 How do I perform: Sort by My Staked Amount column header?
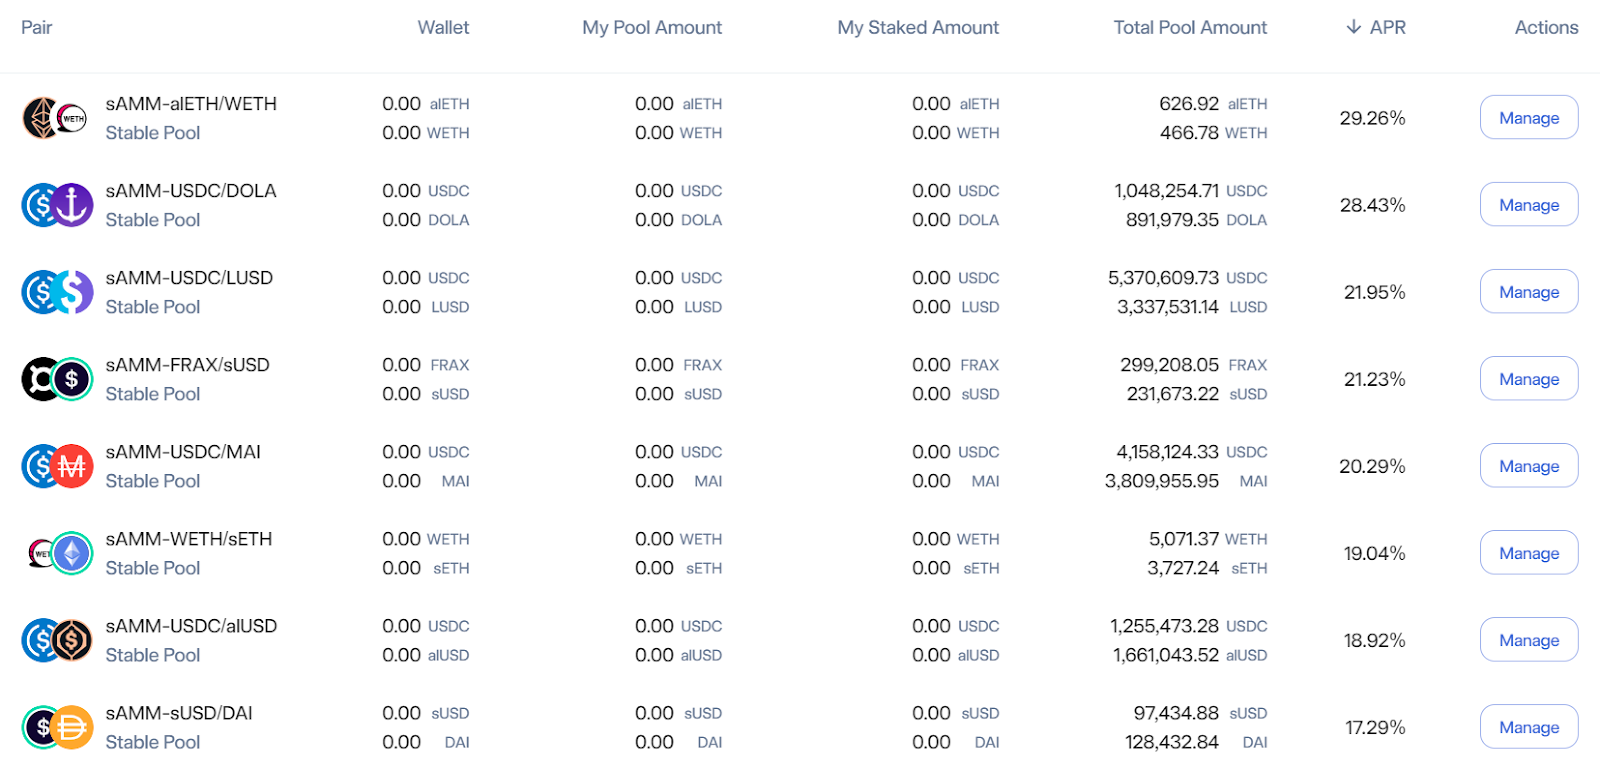(917, 27)
